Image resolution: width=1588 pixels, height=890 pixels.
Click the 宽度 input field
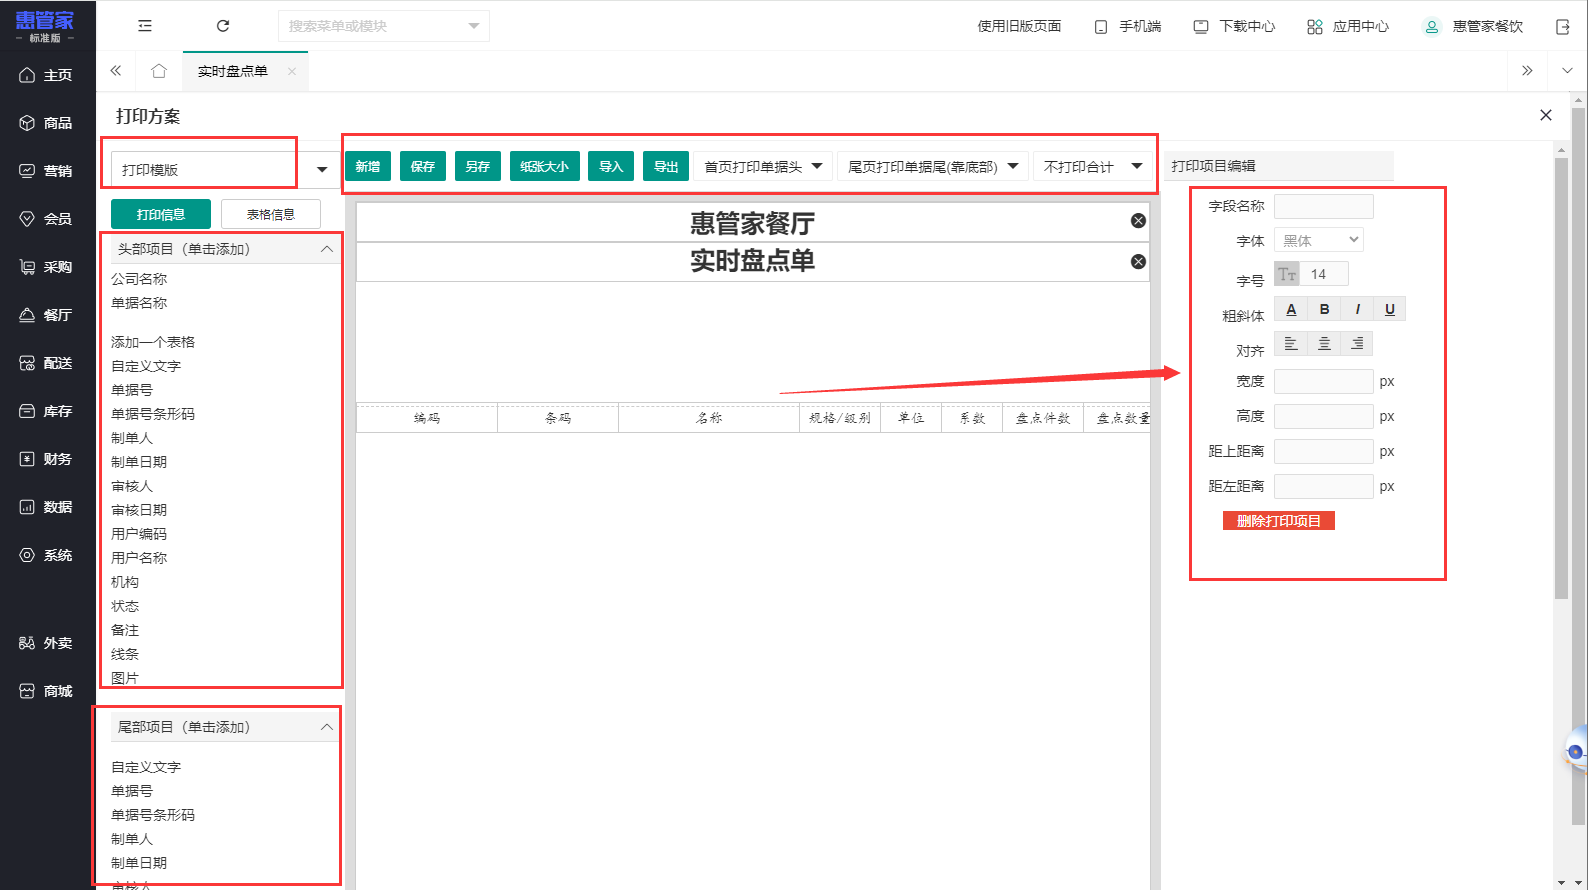coord(1323,381)
